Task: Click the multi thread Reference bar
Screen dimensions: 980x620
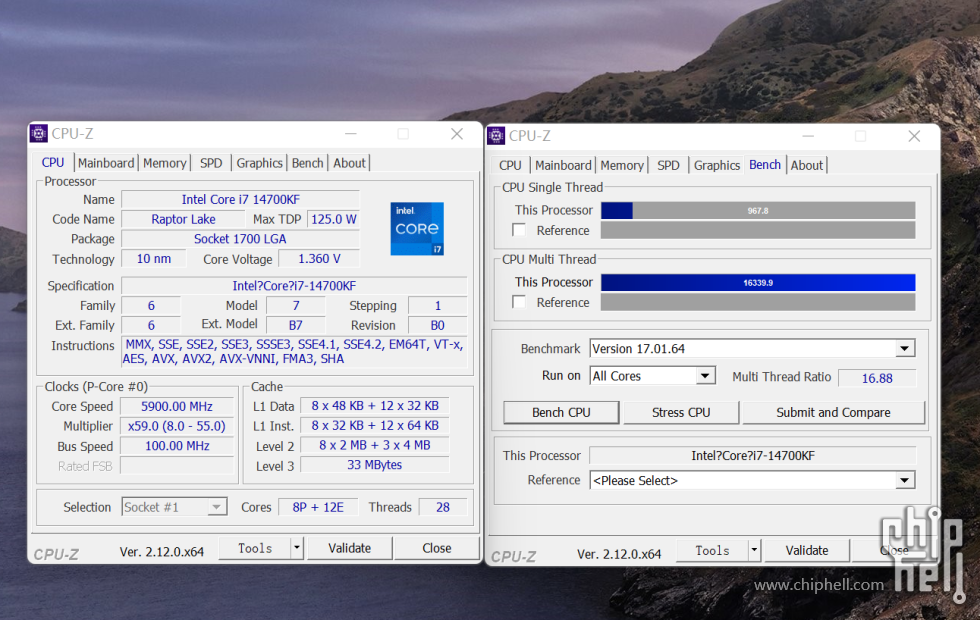Action: point(758,302)
